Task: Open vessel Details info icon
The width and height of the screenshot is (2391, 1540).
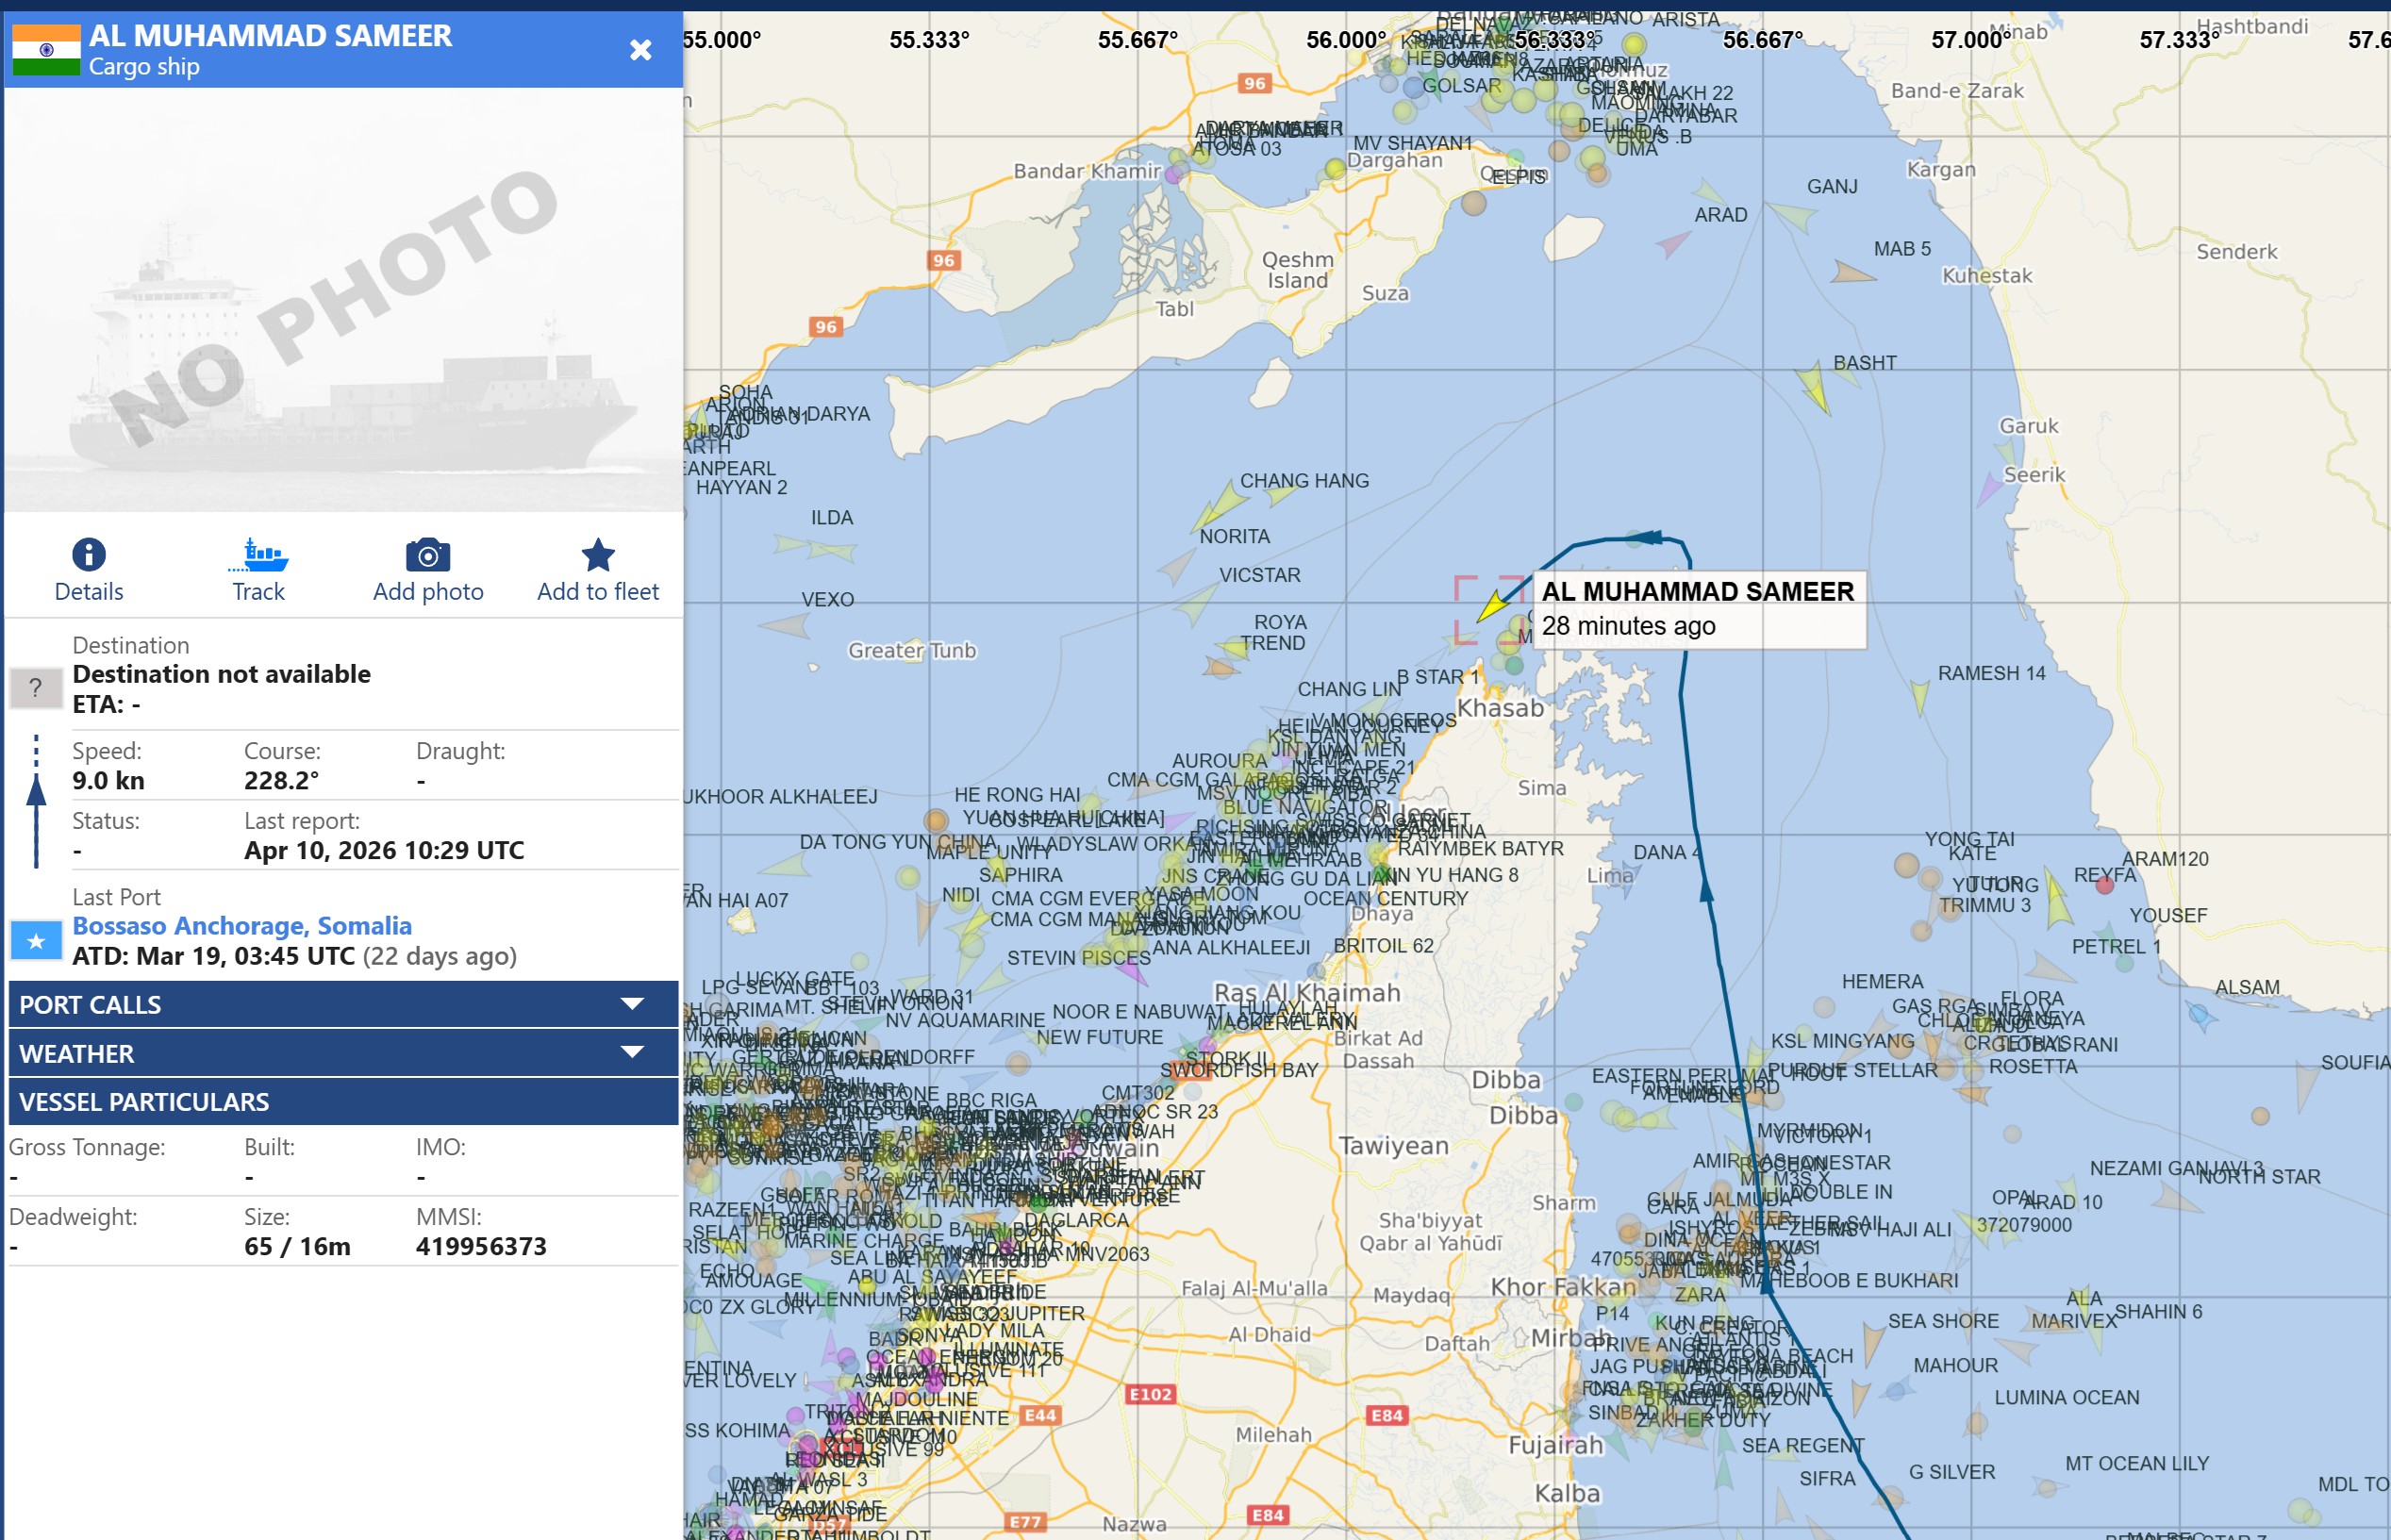Action: coord(88,555)
